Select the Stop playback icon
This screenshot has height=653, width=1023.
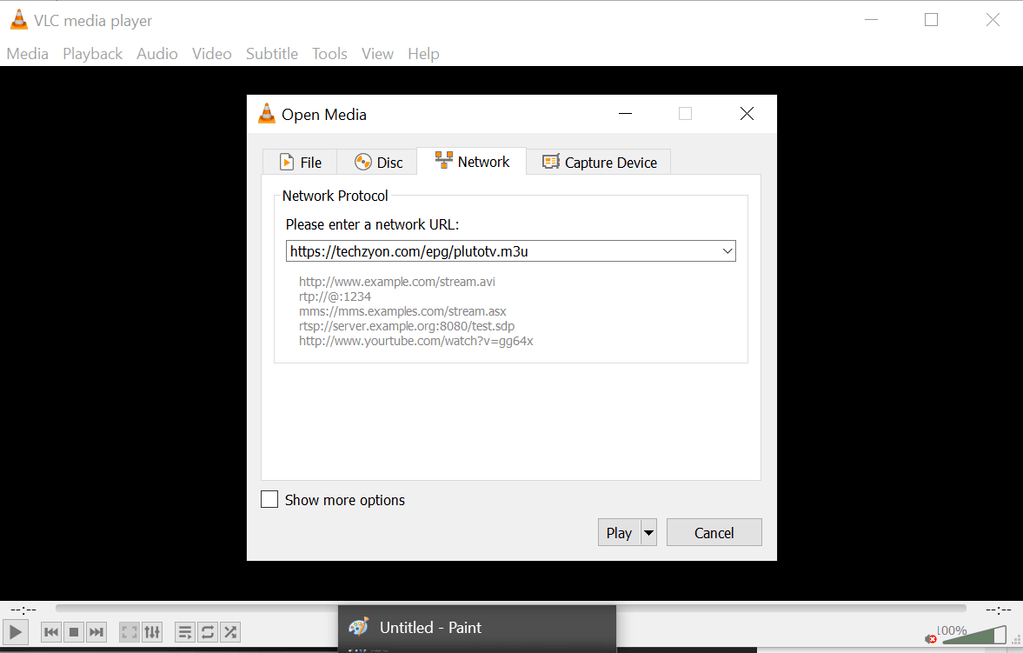[x=72, y=631]
